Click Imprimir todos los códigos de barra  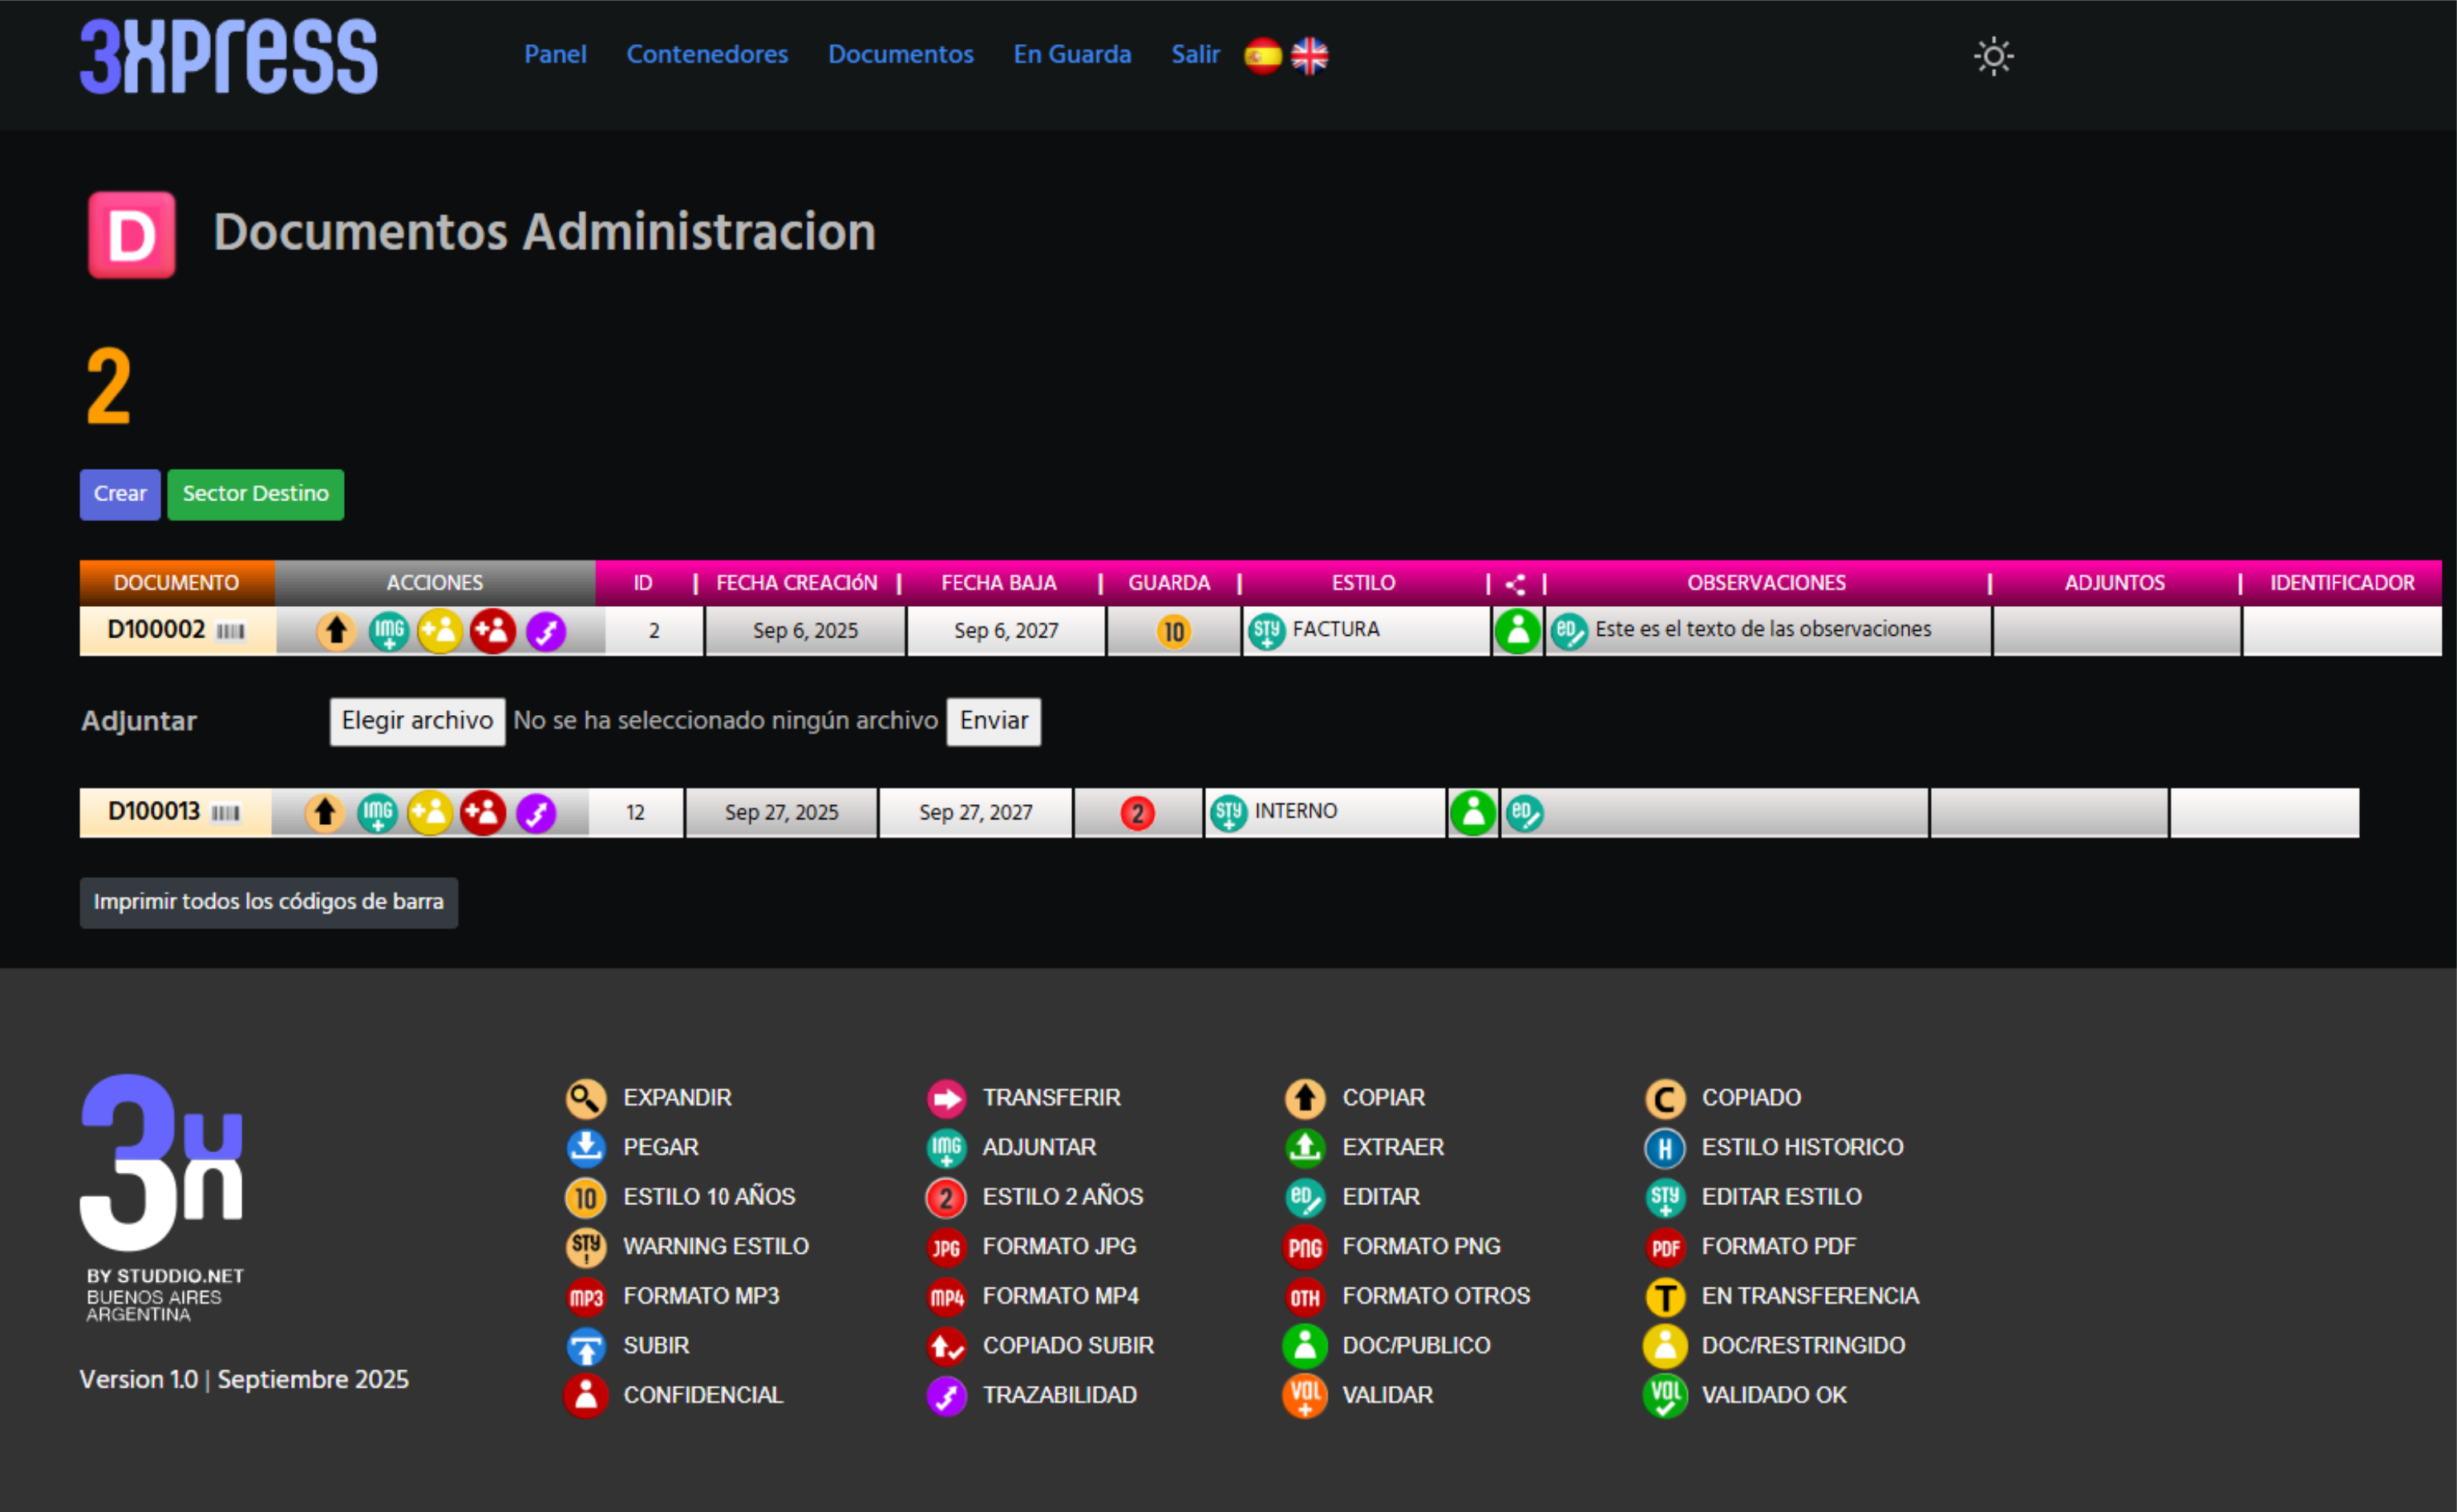(x=268, y=902)
